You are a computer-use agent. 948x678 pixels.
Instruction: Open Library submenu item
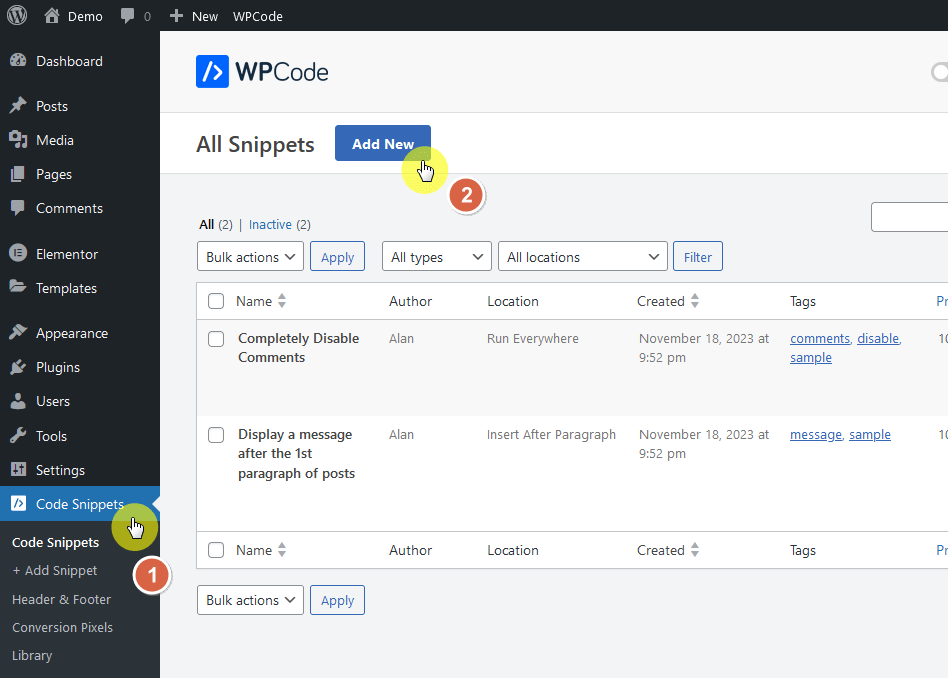pos(32,656)
